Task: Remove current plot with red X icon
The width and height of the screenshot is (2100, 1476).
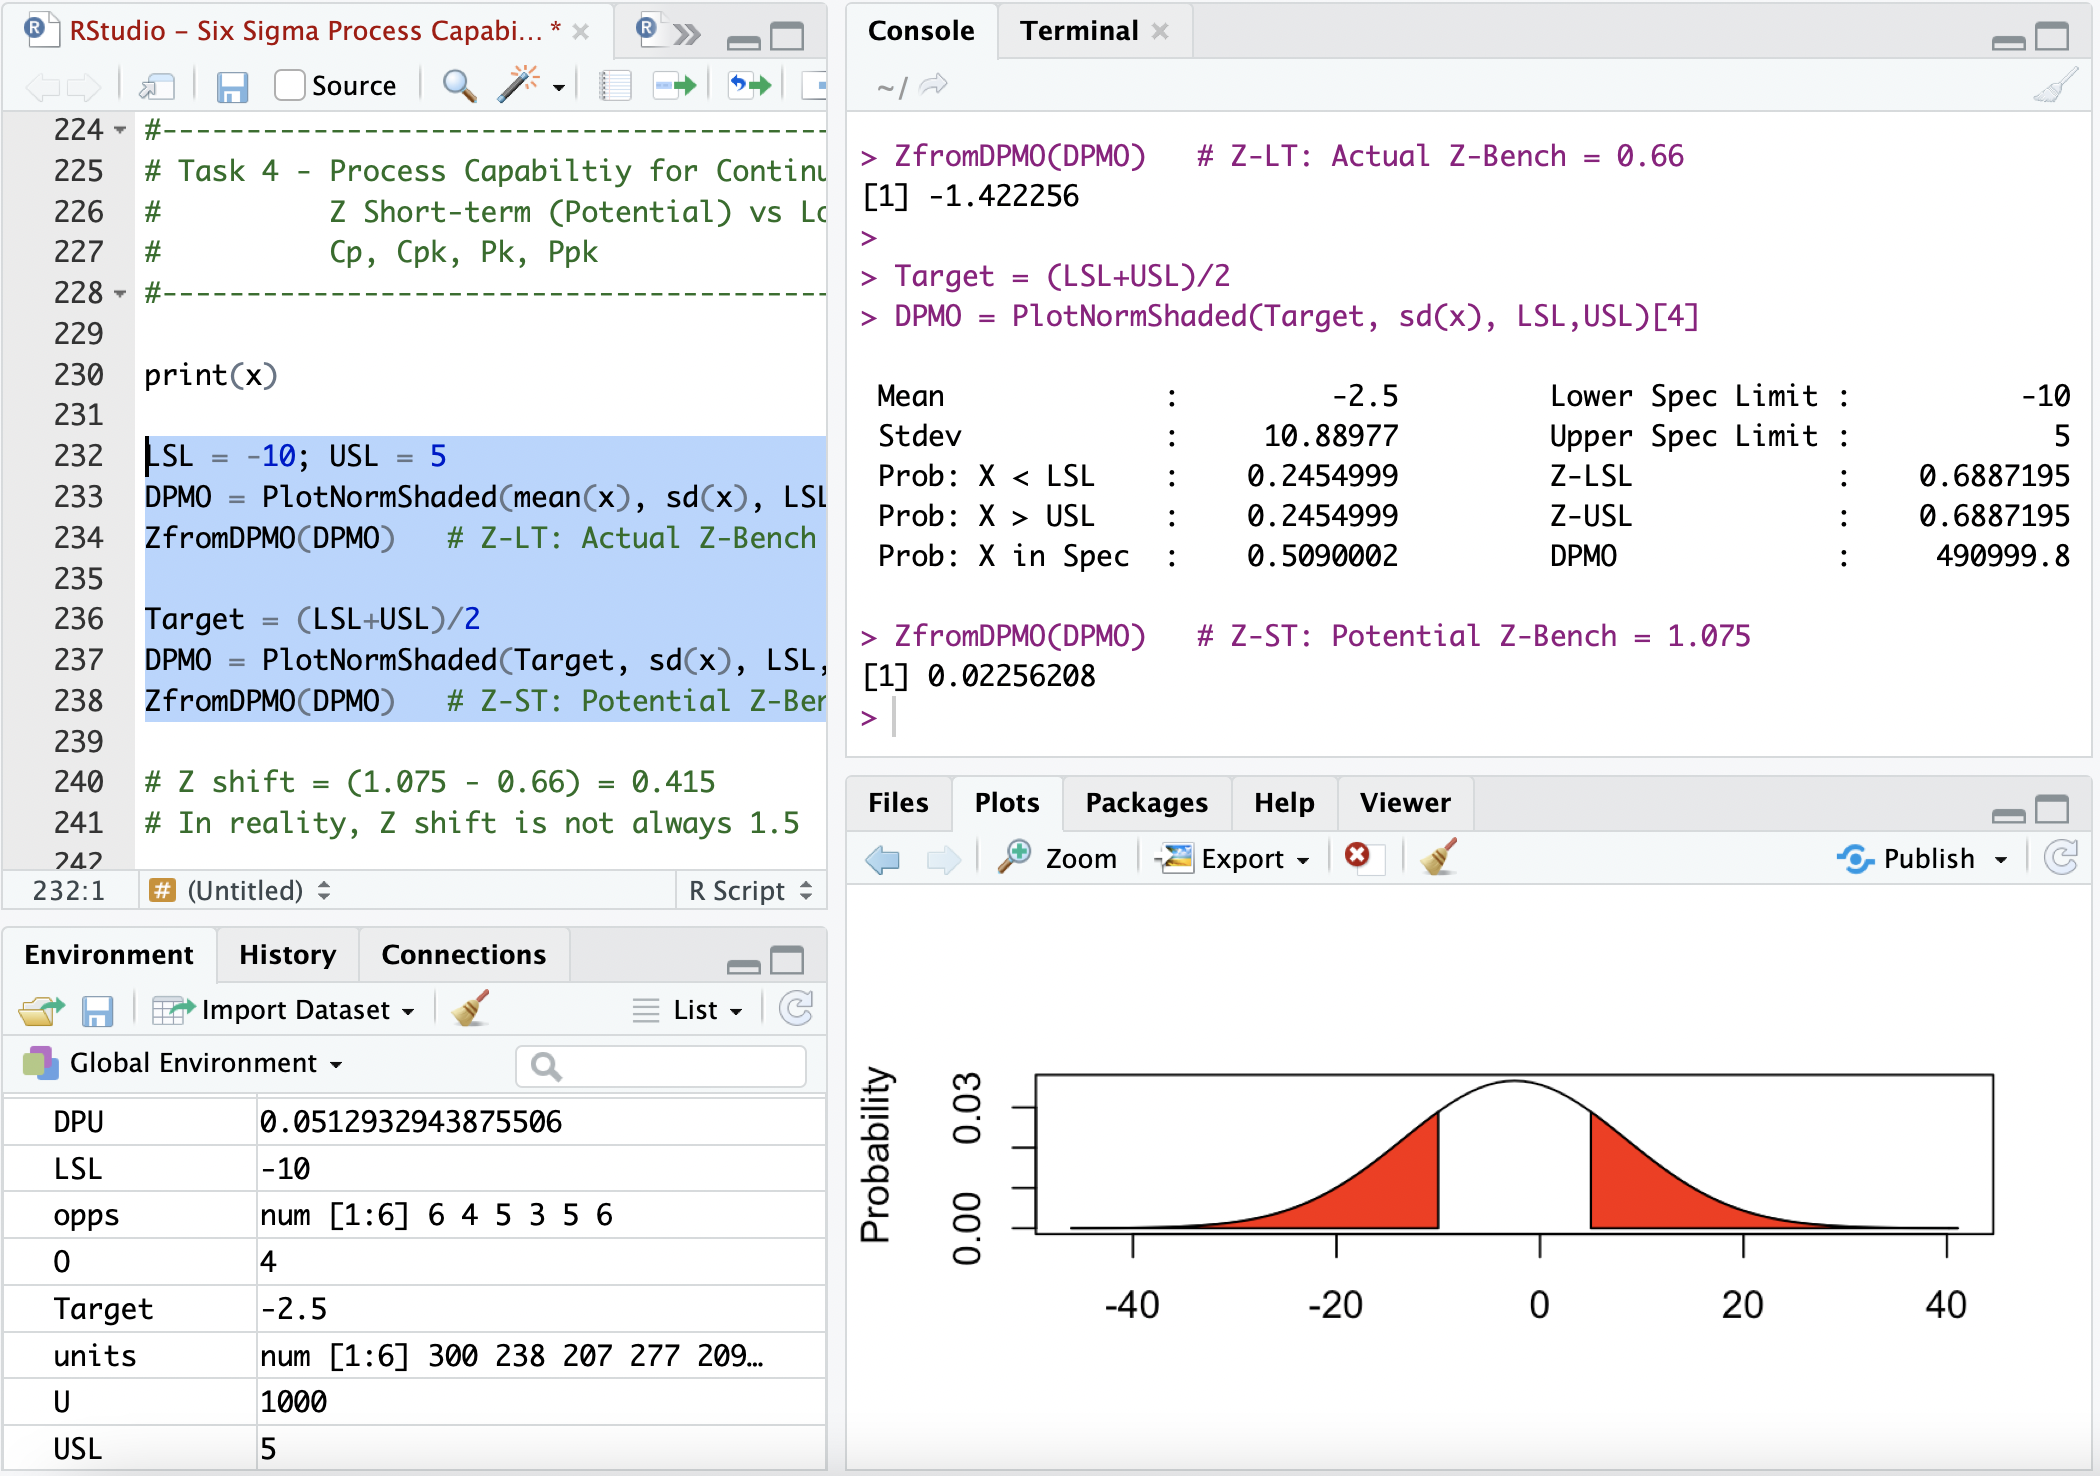Action: 1357,856
